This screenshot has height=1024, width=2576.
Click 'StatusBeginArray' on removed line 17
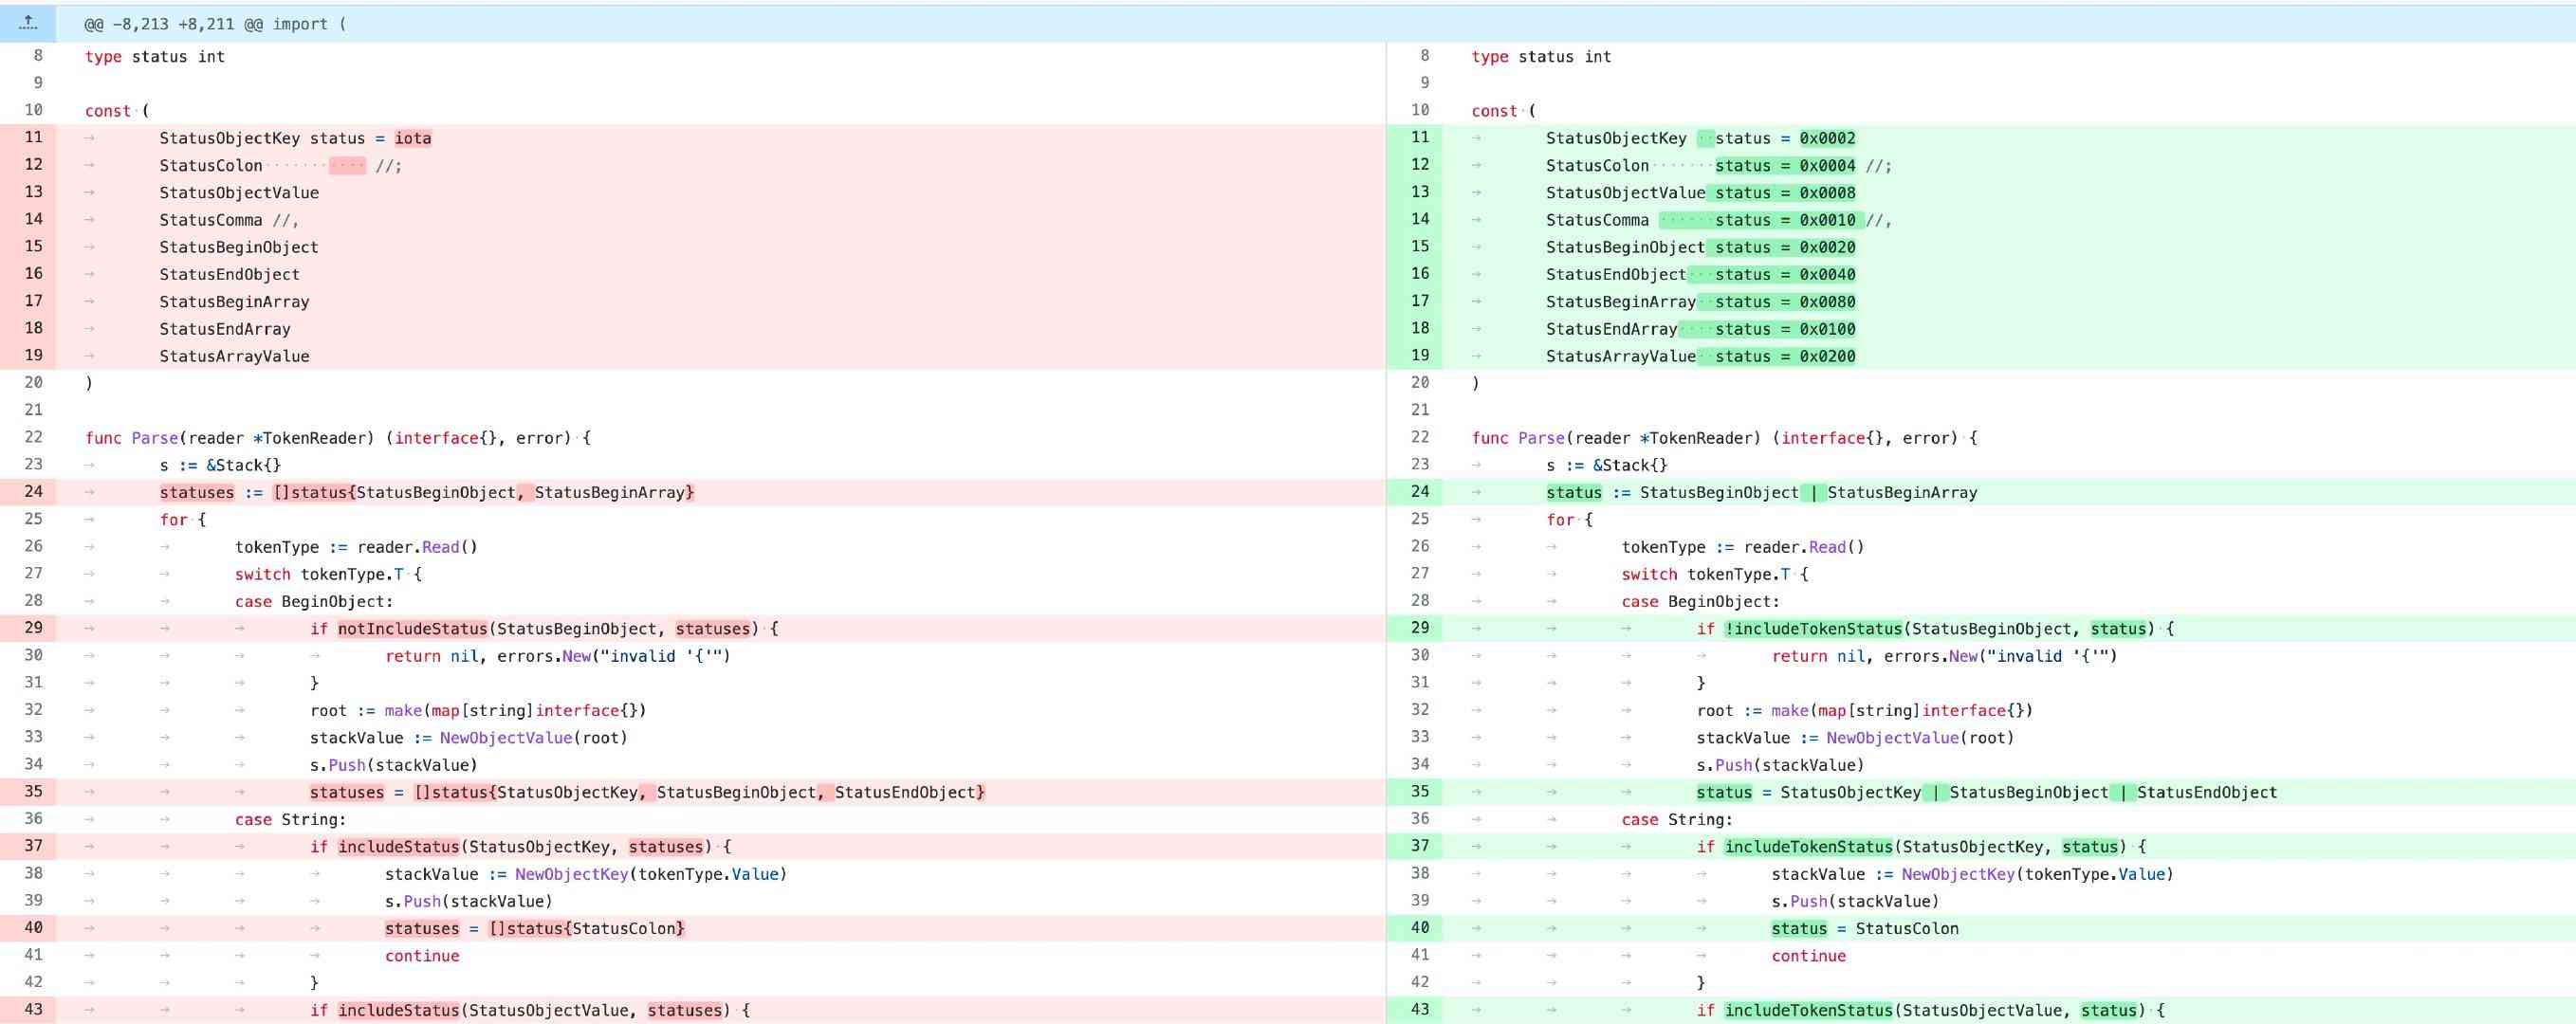click(x=234, y=302)
